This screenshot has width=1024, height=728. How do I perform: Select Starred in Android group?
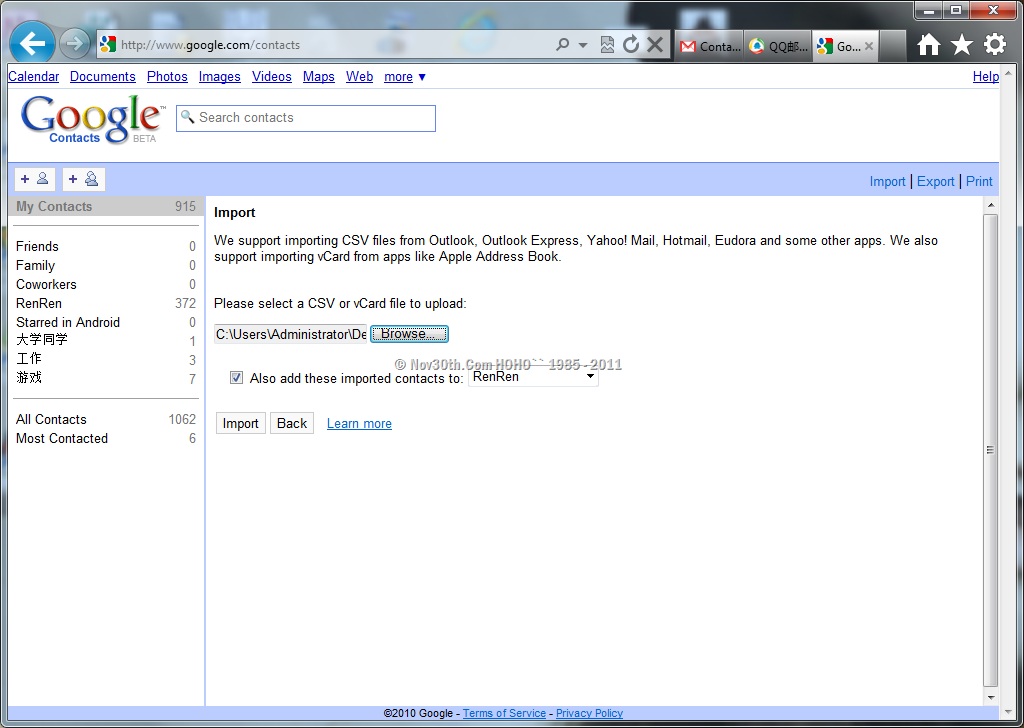[106, 322]
